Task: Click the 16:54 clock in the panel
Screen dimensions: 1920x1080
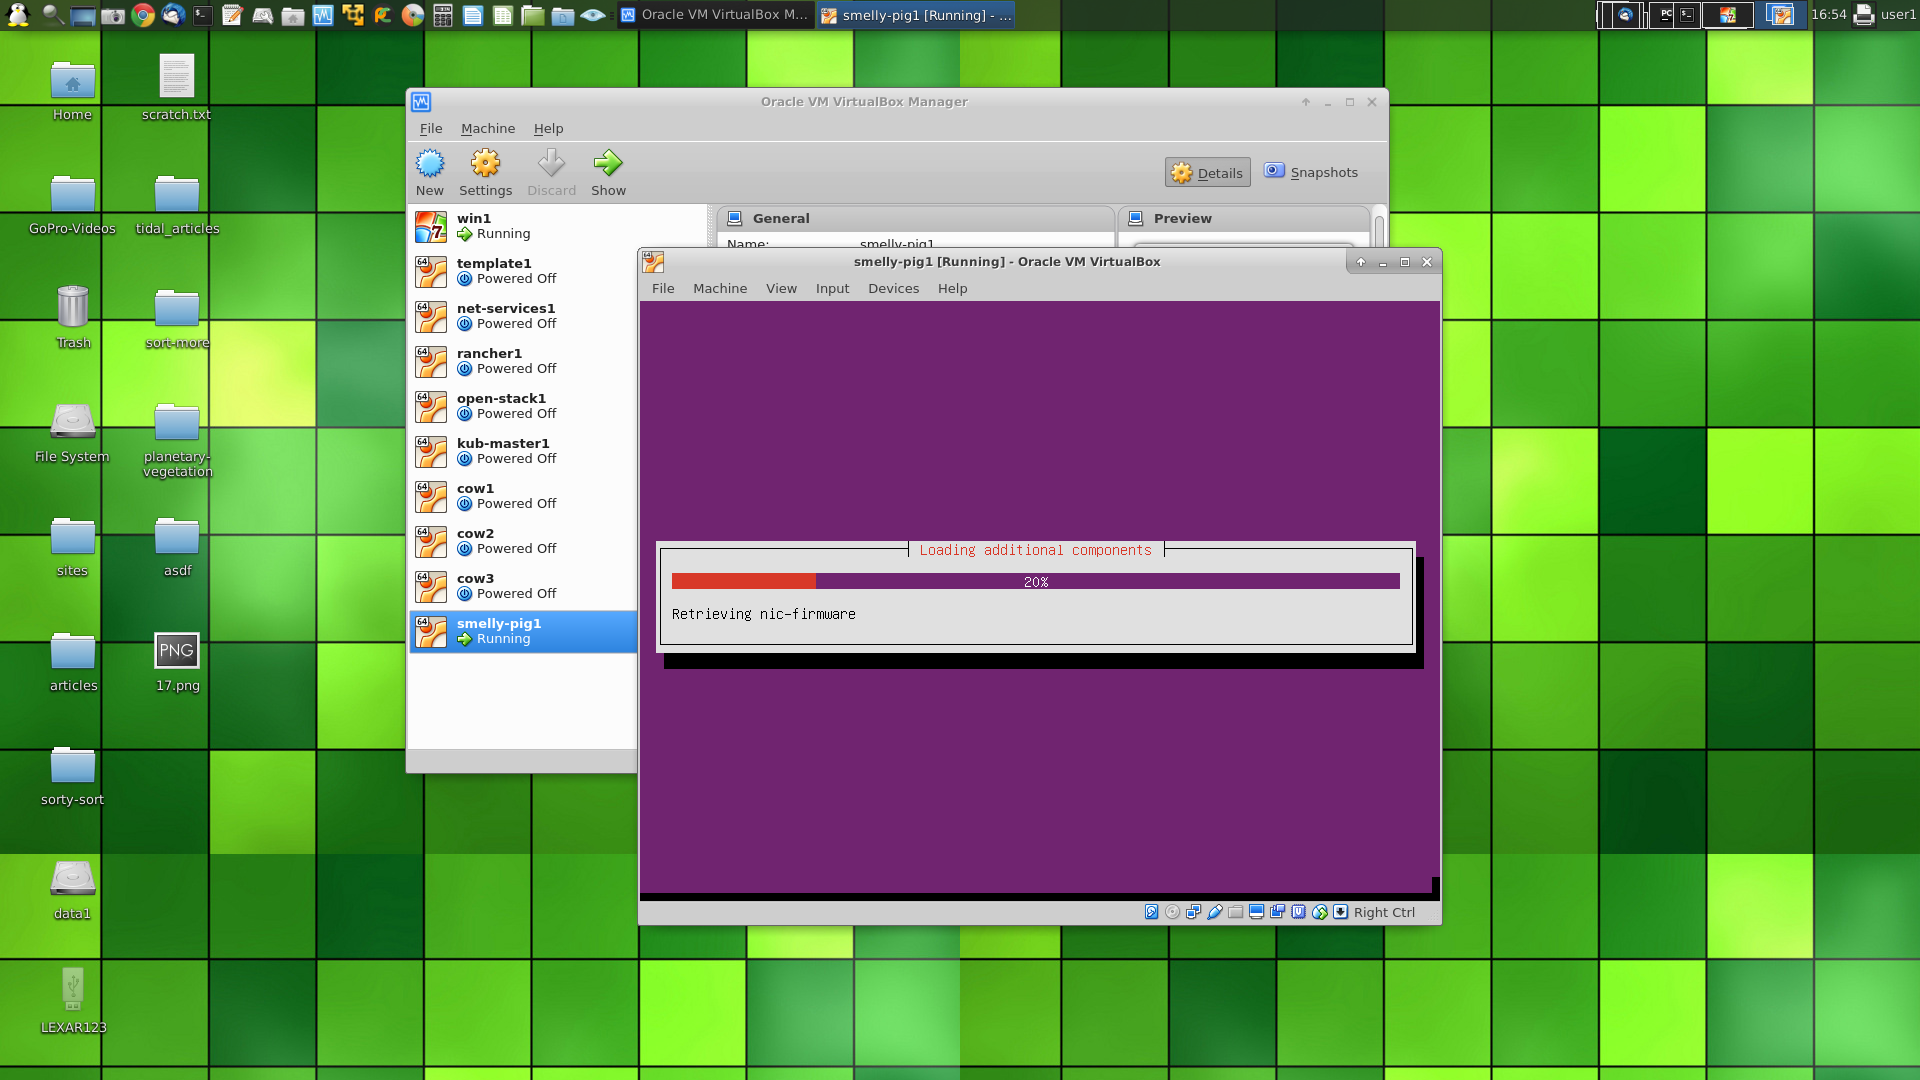Action: coord(1828,15)
